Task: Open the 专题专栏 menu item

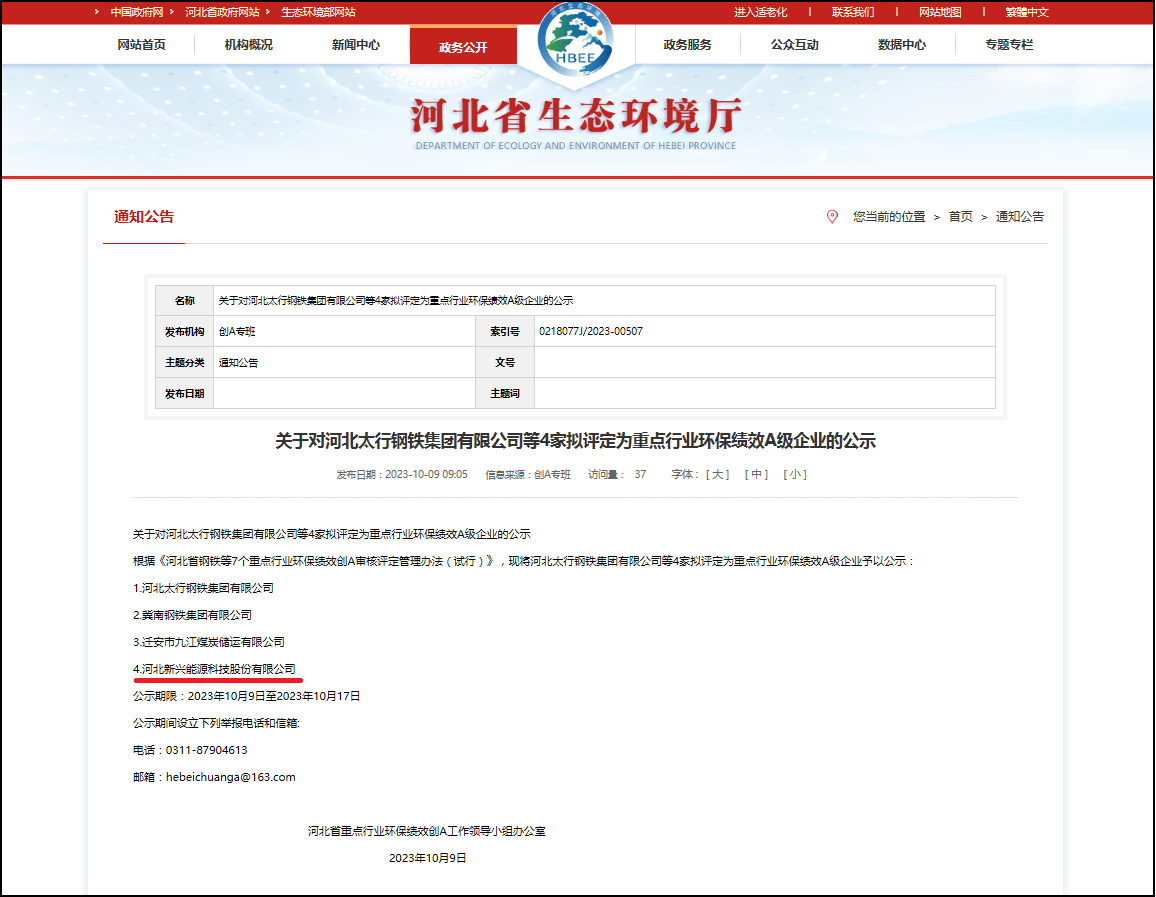Action: tap(1009, 45)
